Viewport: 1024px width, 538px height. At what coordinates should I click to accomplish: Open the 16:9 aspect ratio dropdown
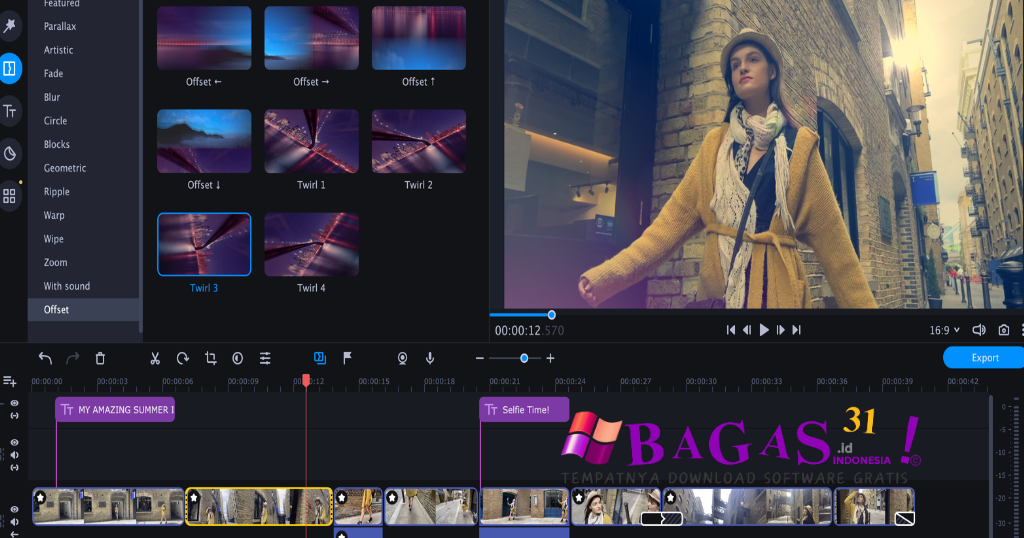[x=944, y=330]
